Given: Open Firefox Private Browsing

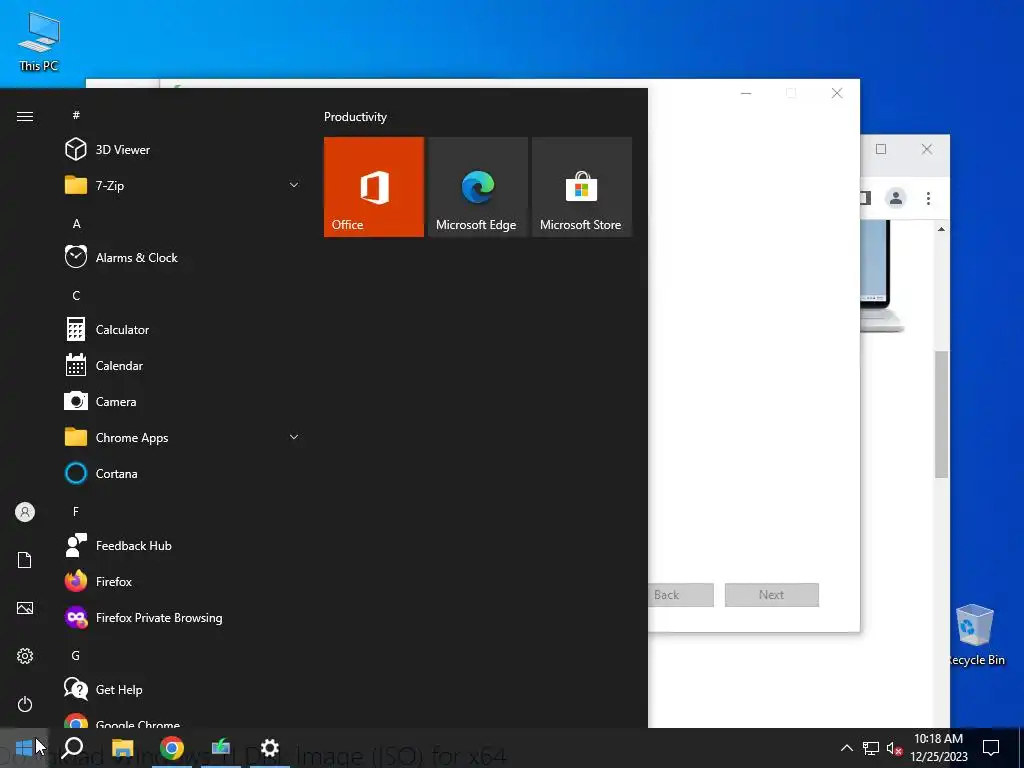Looking at the screenshot, I should click(183, 618).
